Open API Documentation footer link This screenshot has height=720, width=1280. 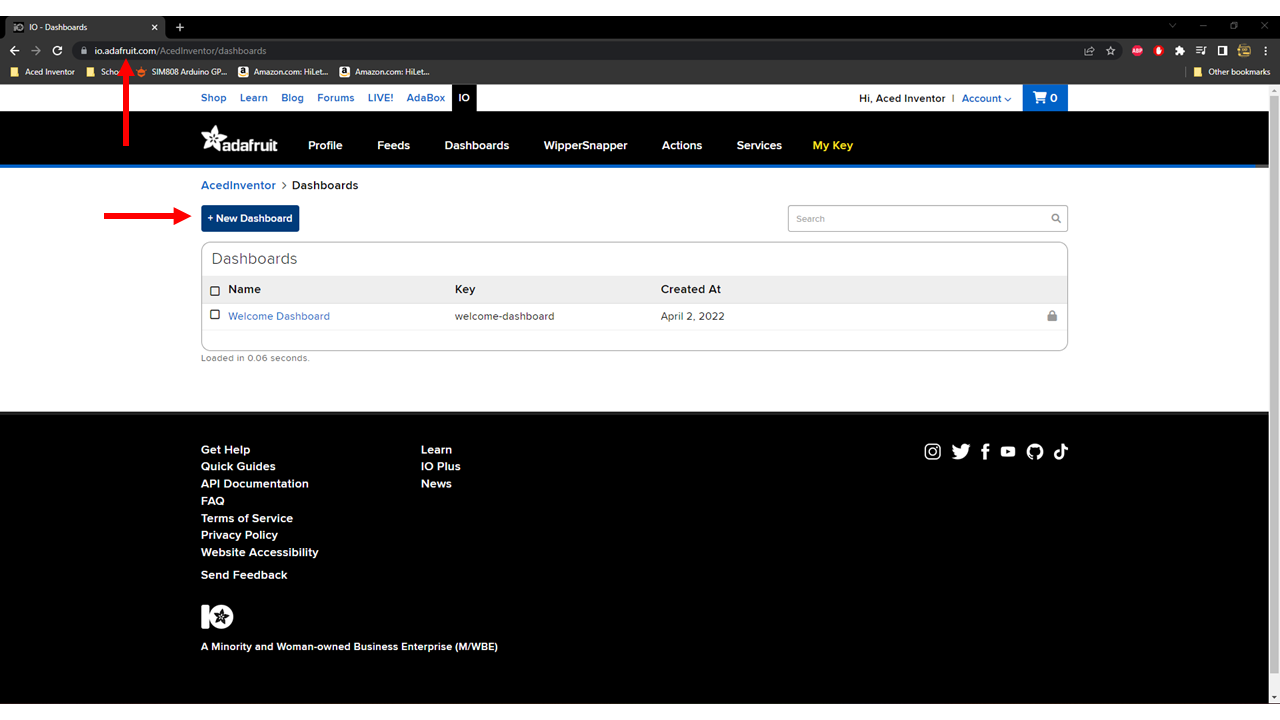point(255,484)
